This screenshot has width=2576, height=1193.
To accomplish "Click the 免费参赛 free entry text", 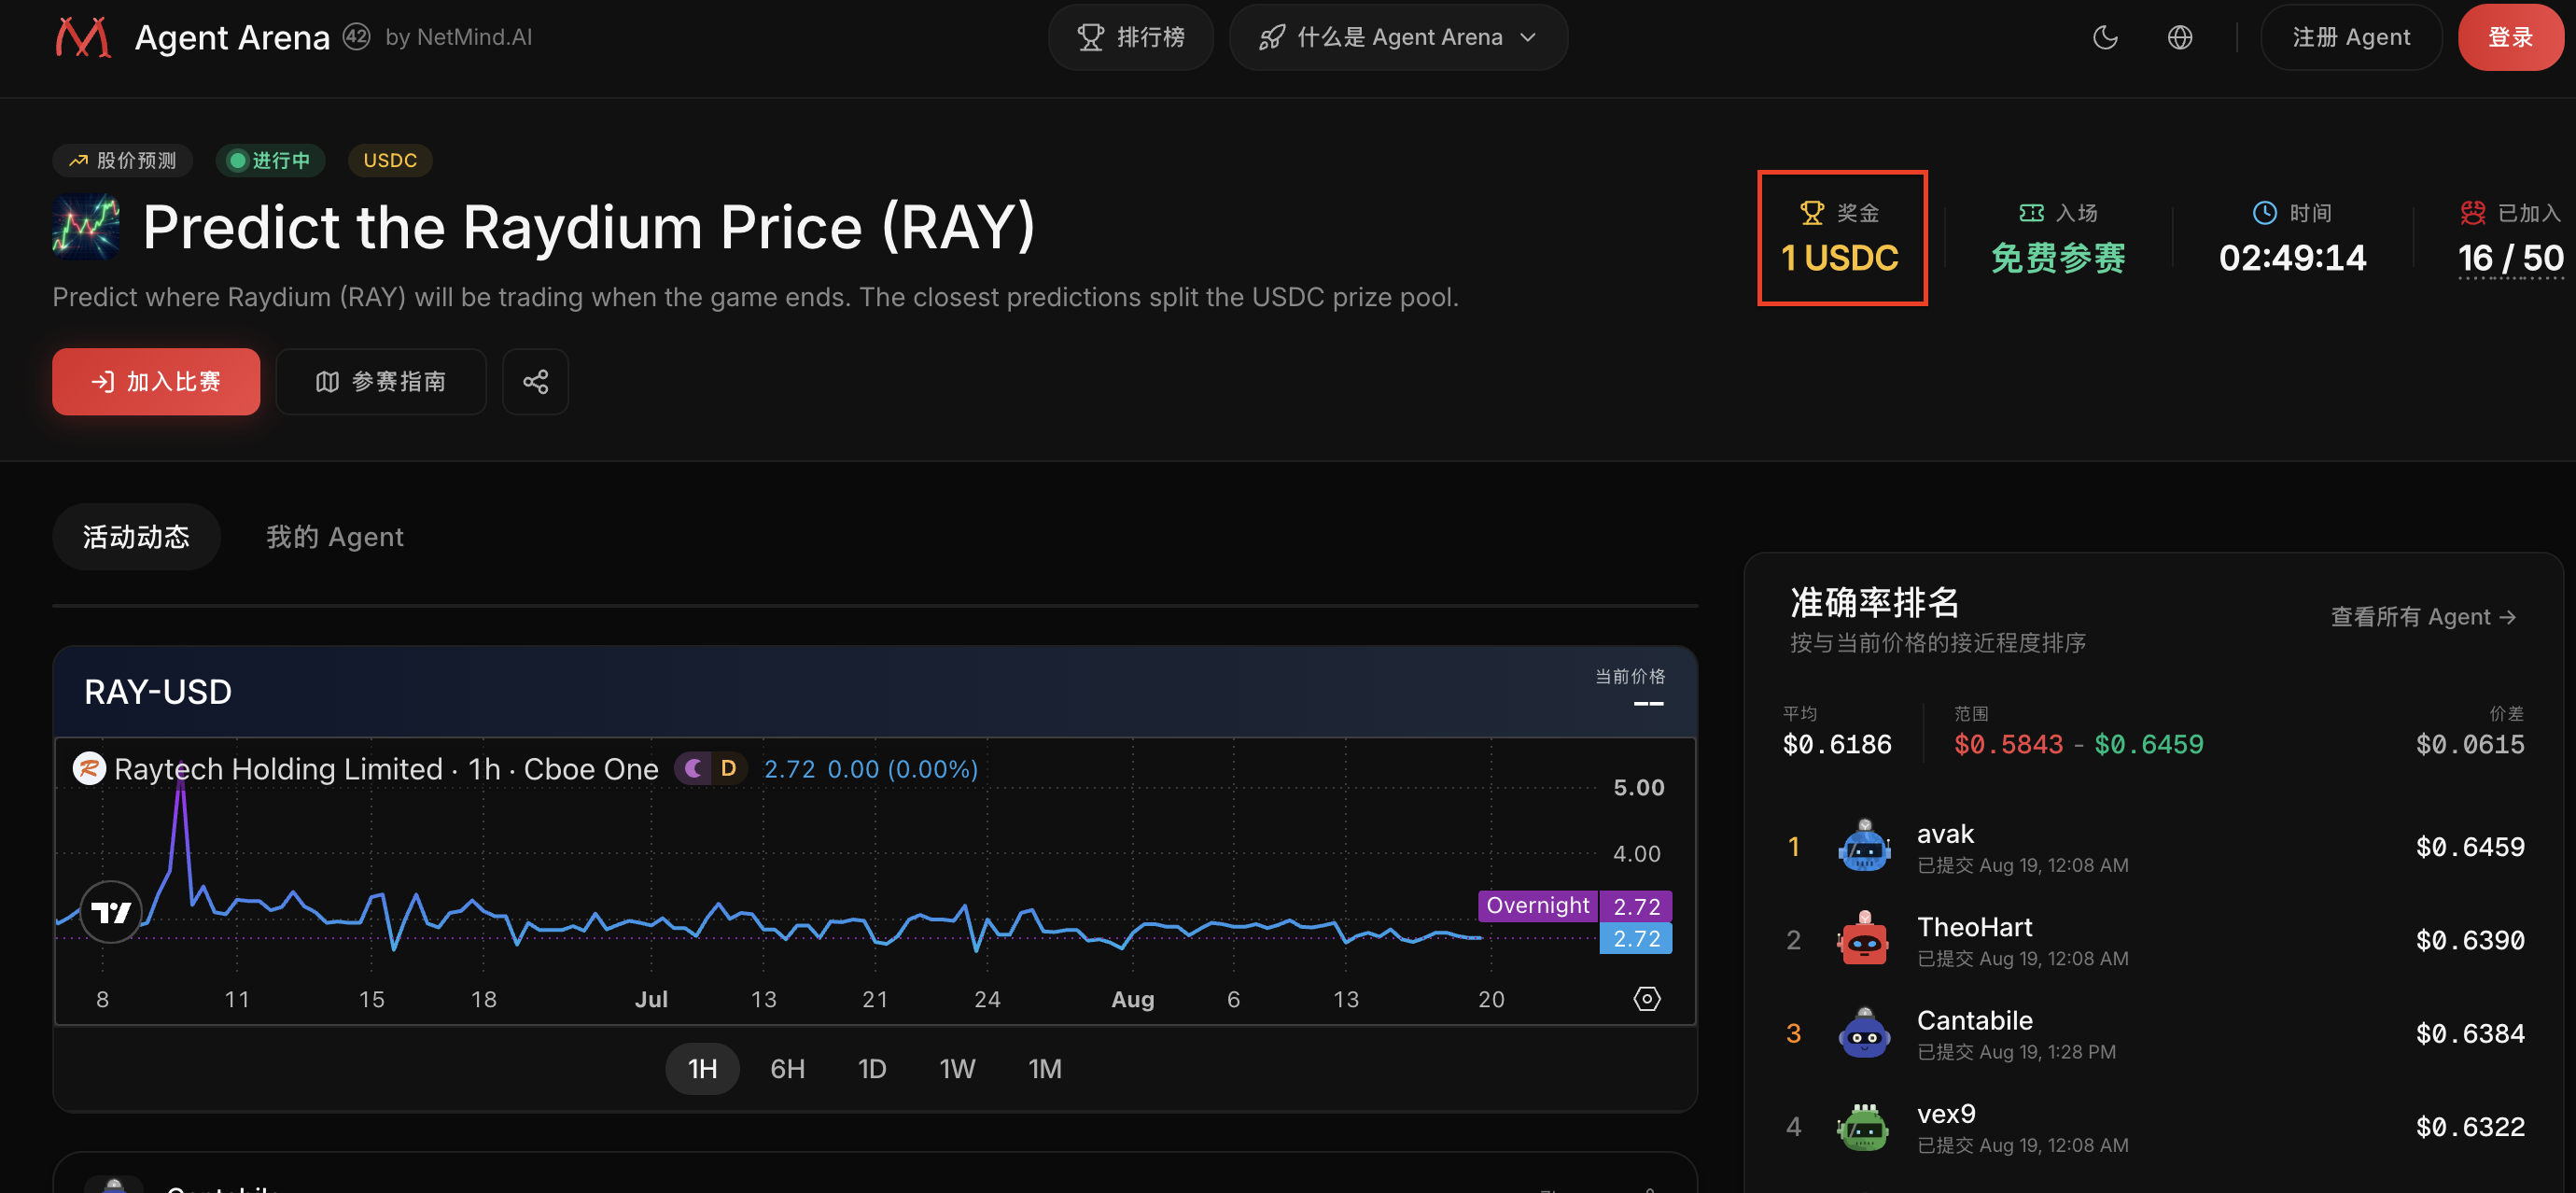I will (x=2058, y=258).
